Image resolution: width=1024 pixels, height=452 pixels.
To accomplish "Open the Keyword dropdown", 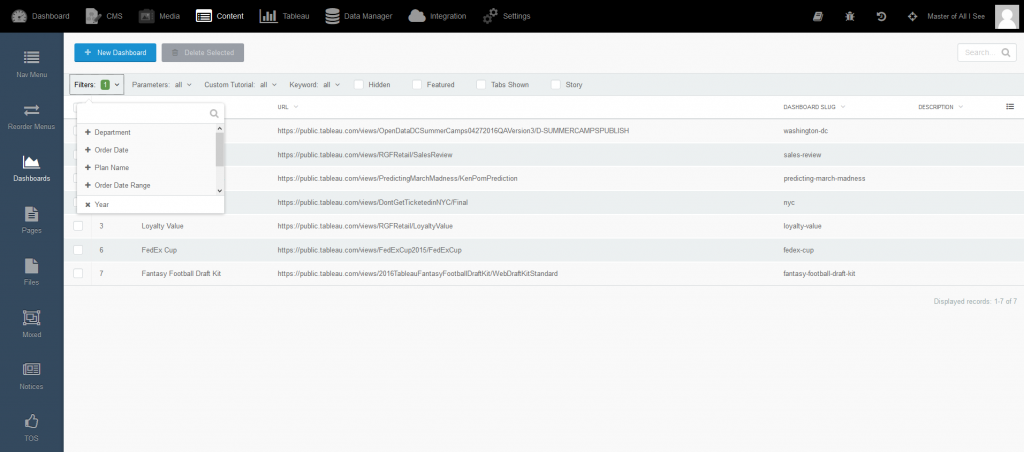I will [x=315, y=84].
